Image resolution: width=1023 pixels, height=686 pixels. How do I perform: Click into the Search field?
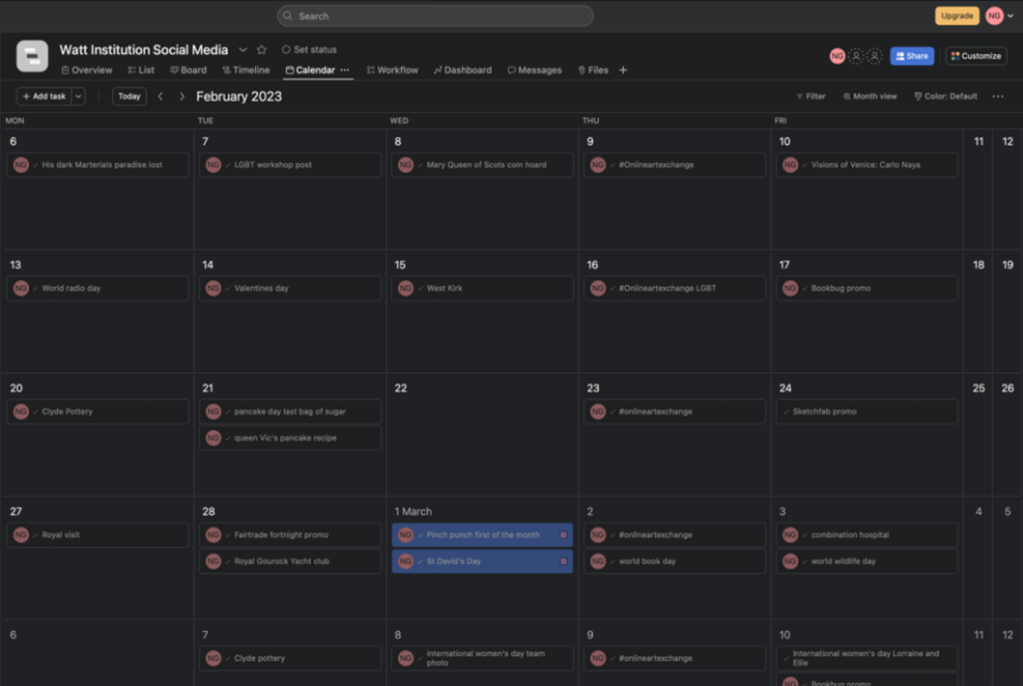(435, 16)
